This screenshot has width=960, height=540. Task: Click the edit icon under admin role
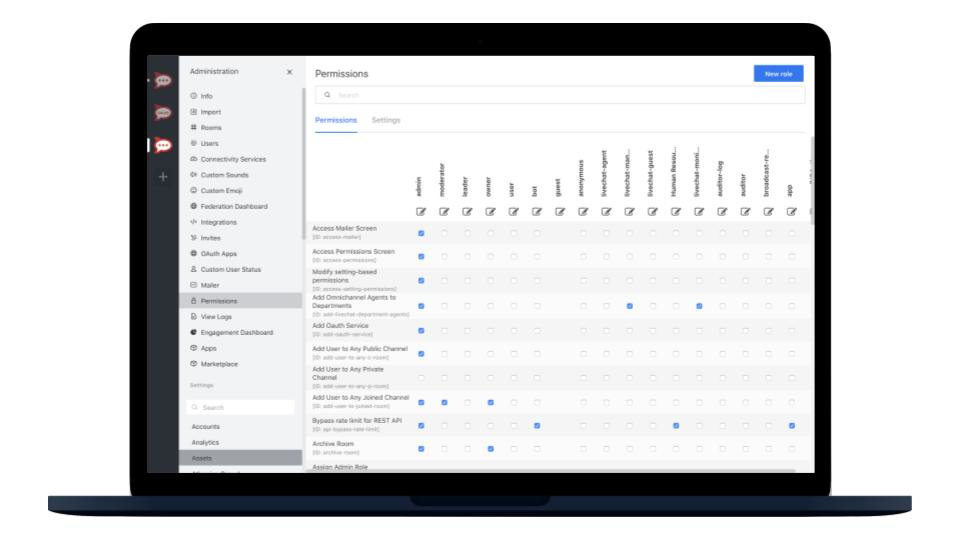[420, 211]
